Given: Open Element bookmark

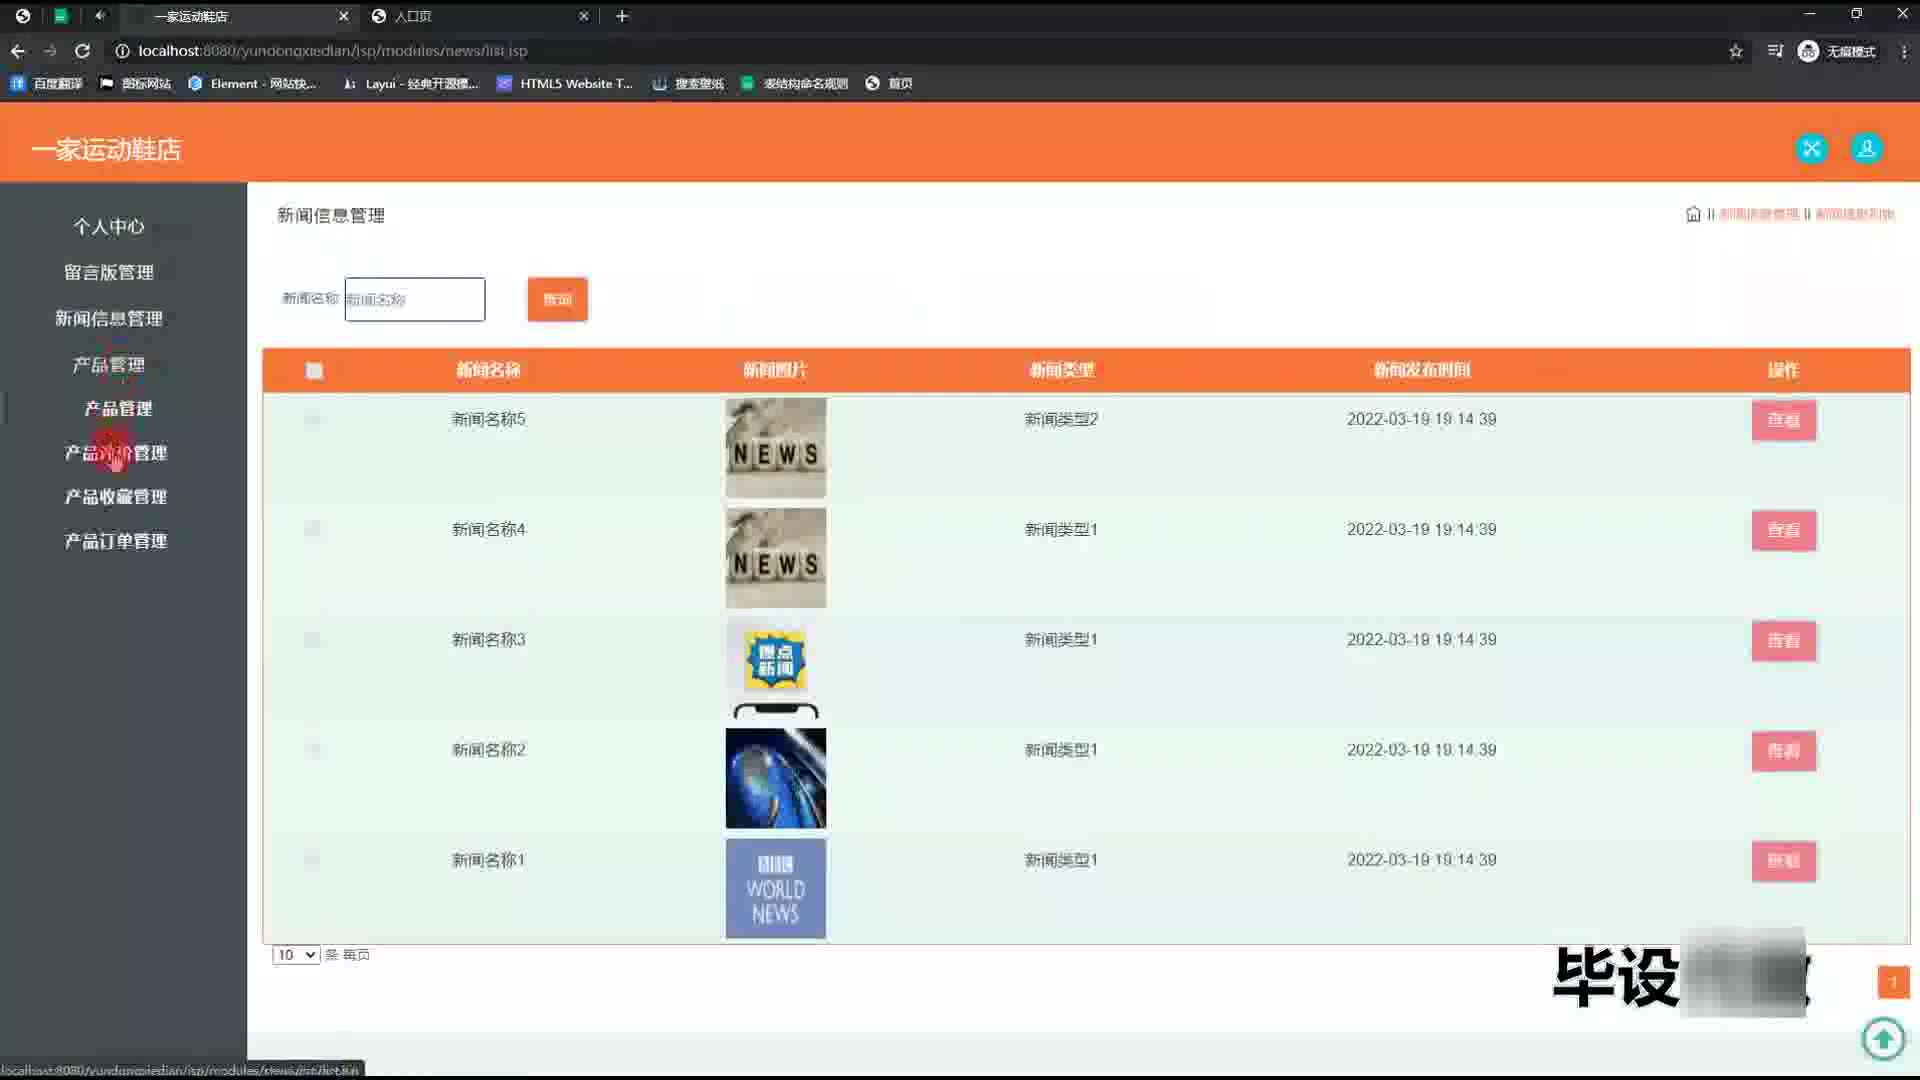Looking at the screenshot, I should pos(252,84).
